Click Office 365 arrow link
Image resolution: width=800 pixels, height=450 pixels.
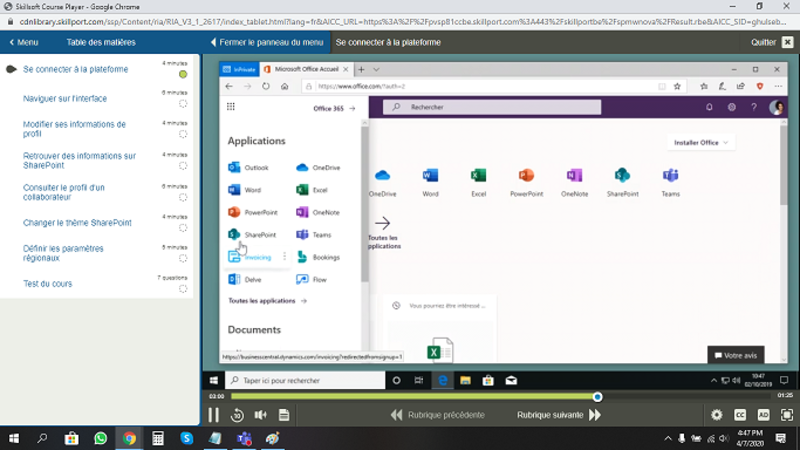click(x=334, y=108)
